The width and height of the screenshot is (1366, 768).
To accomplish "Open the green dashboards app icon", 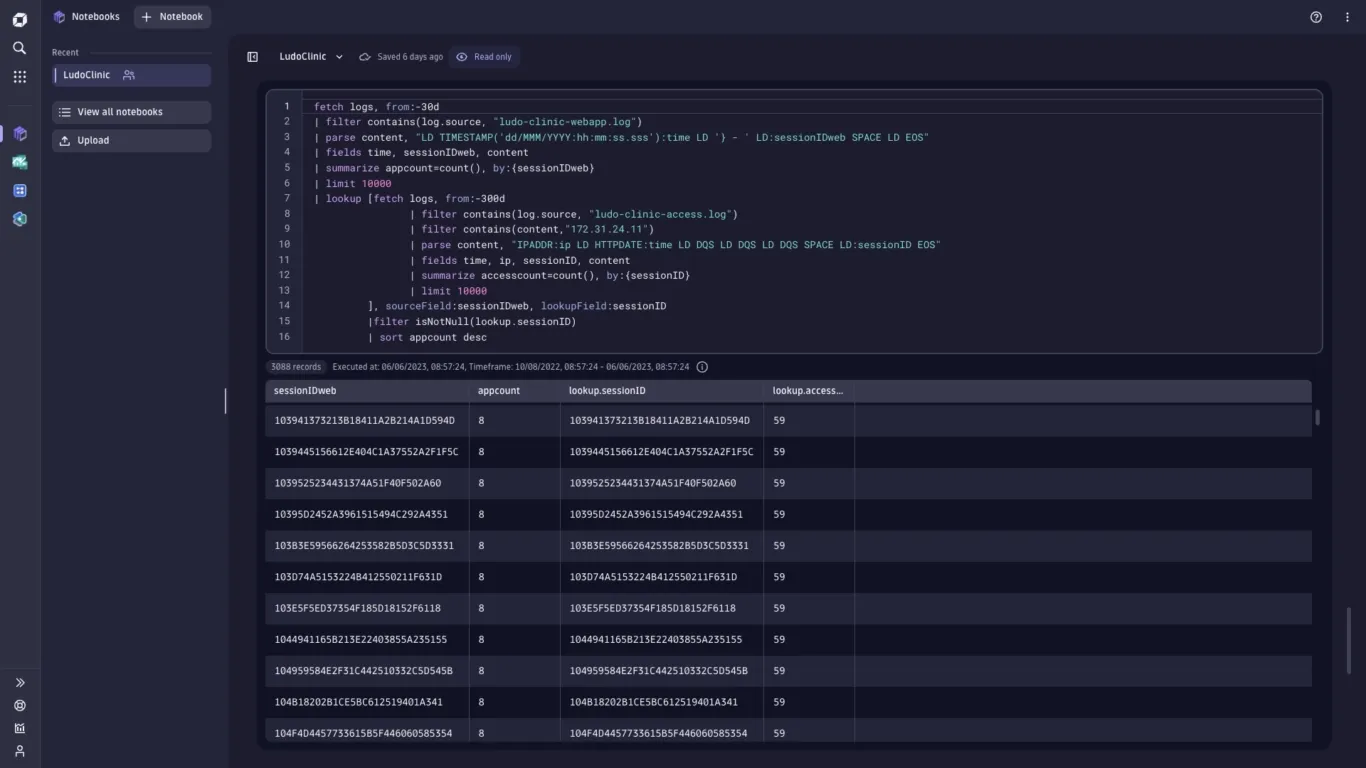I will click(x=19, y=162).
